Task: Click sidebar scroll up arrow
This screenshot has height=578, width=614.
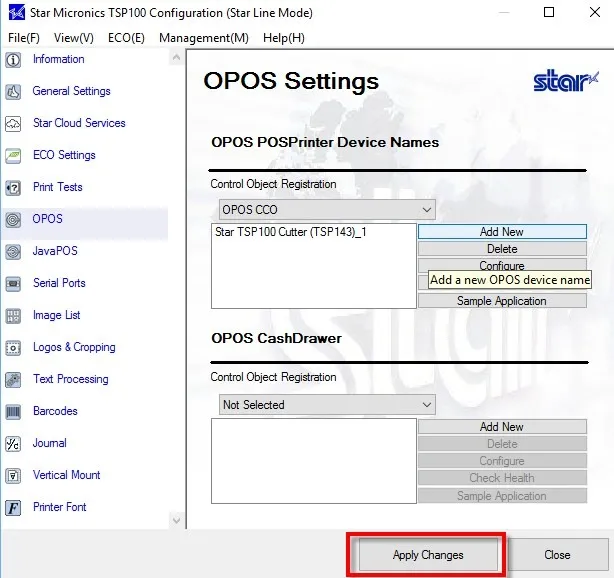Action: pyautogui.click(x=176, y=58)
